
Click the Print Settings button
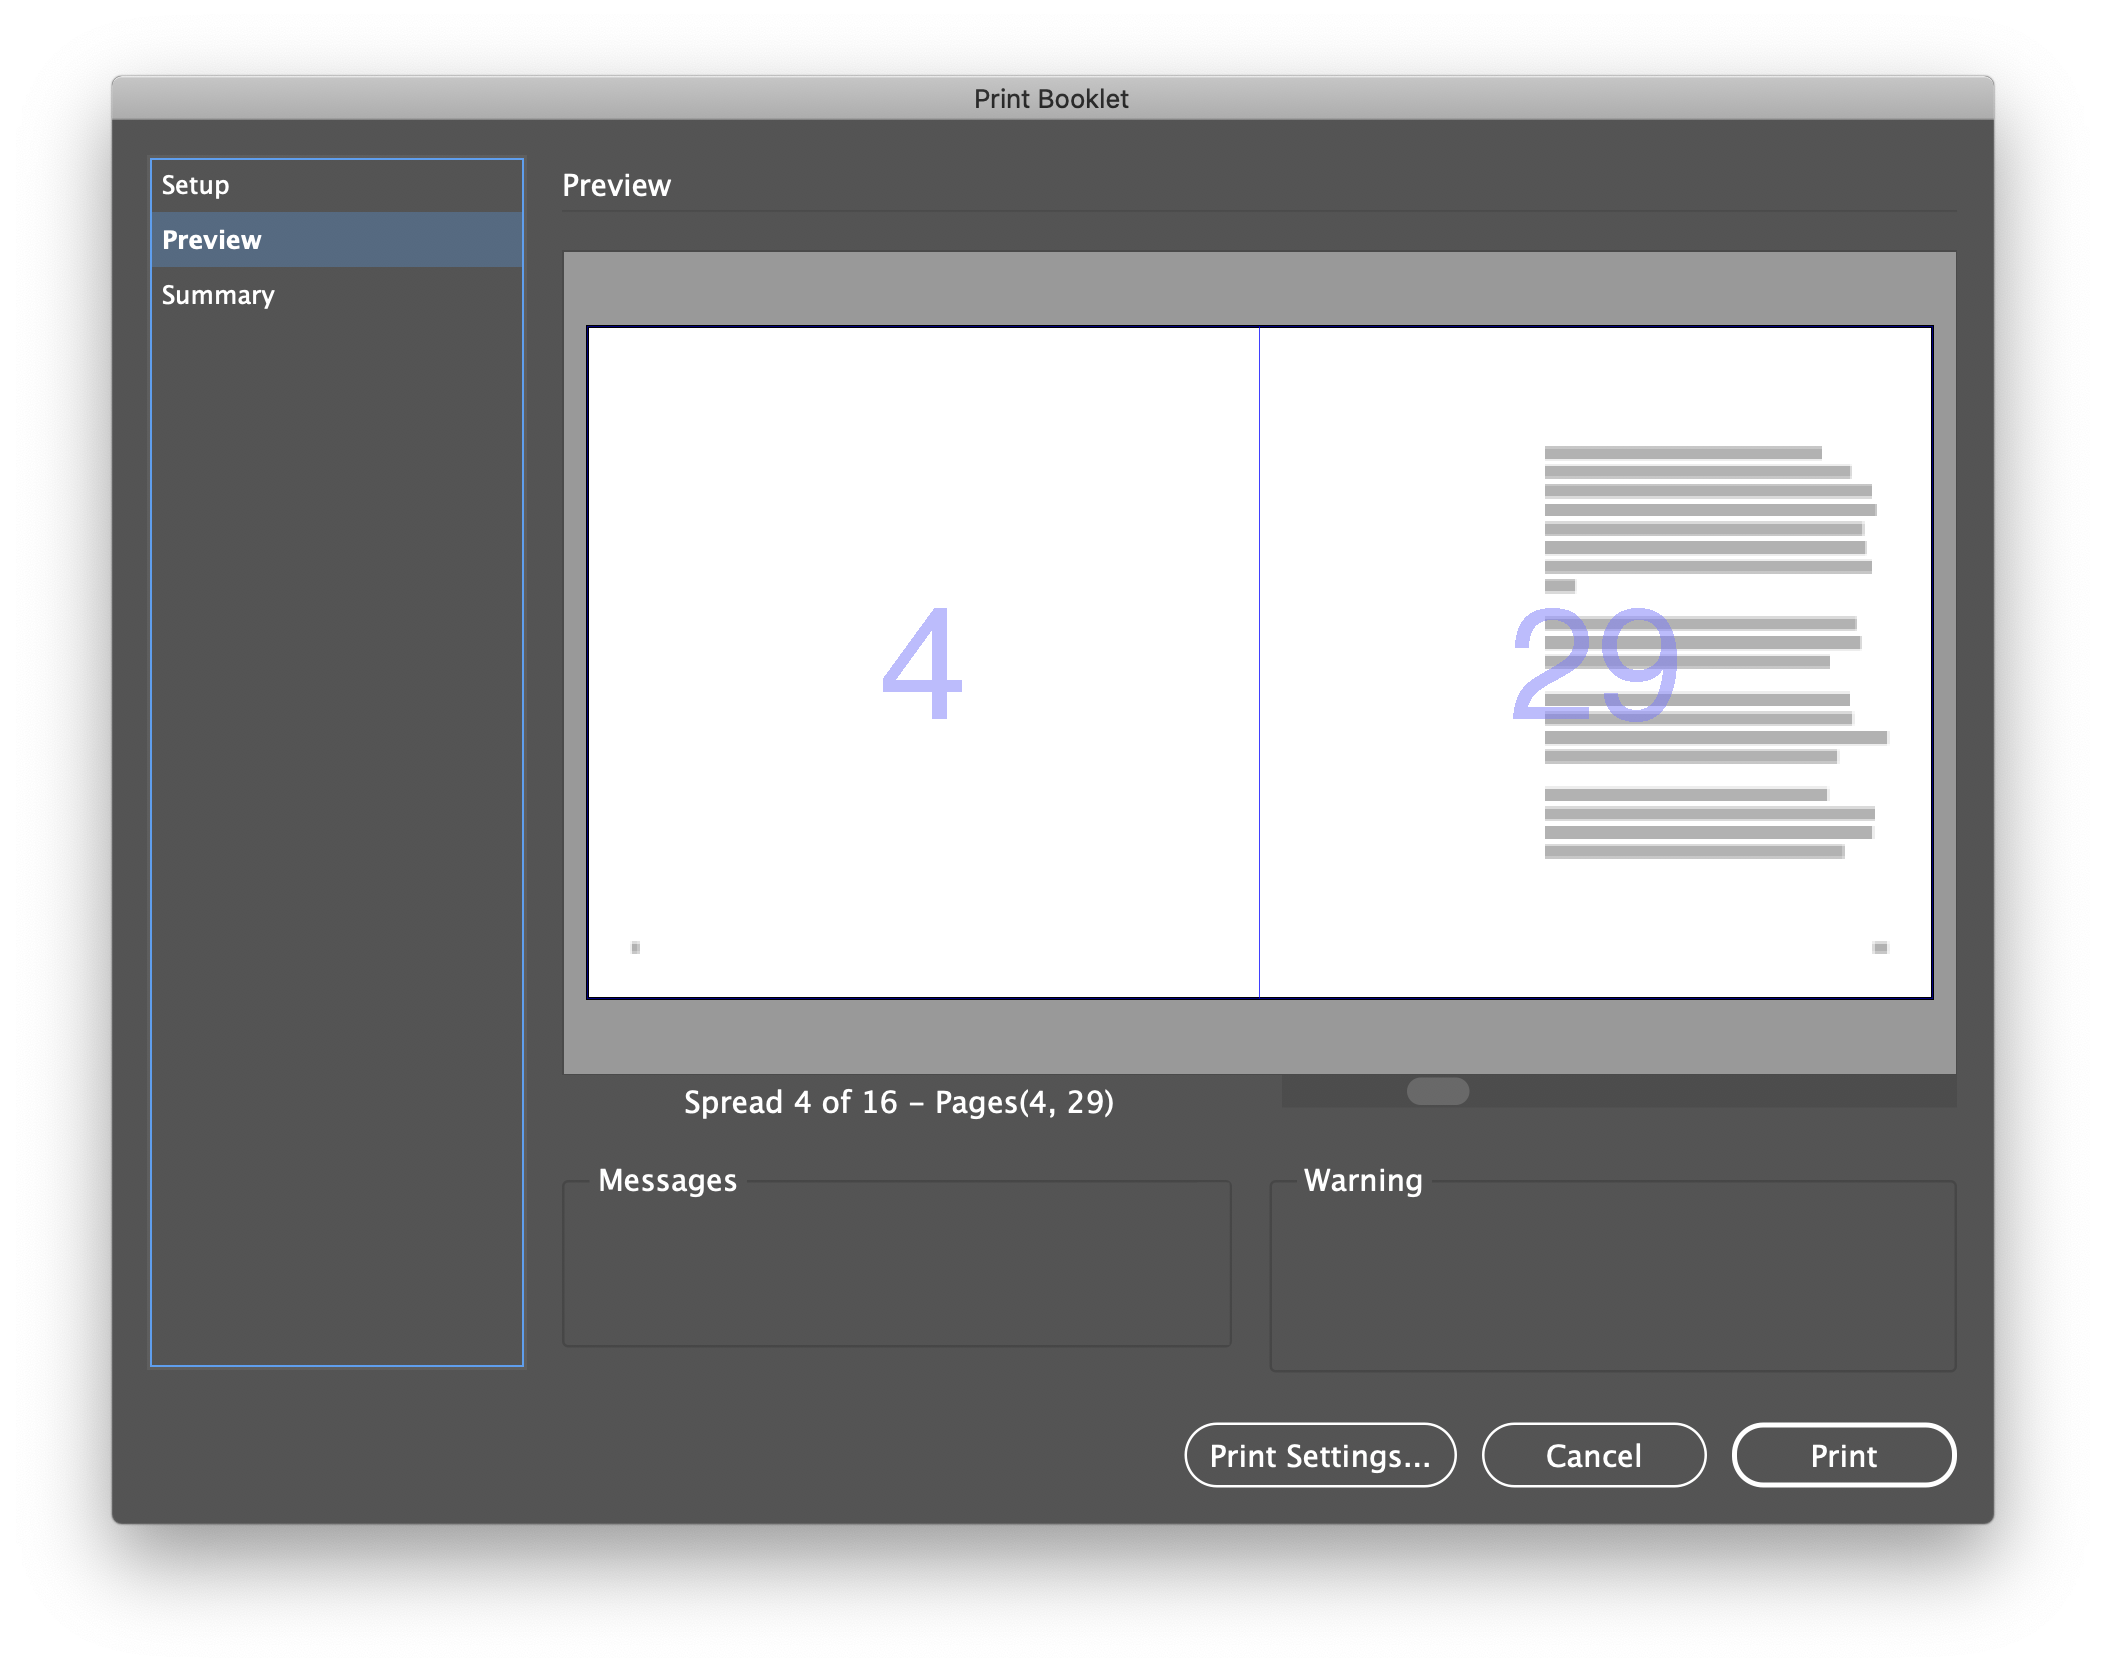1320,1456
